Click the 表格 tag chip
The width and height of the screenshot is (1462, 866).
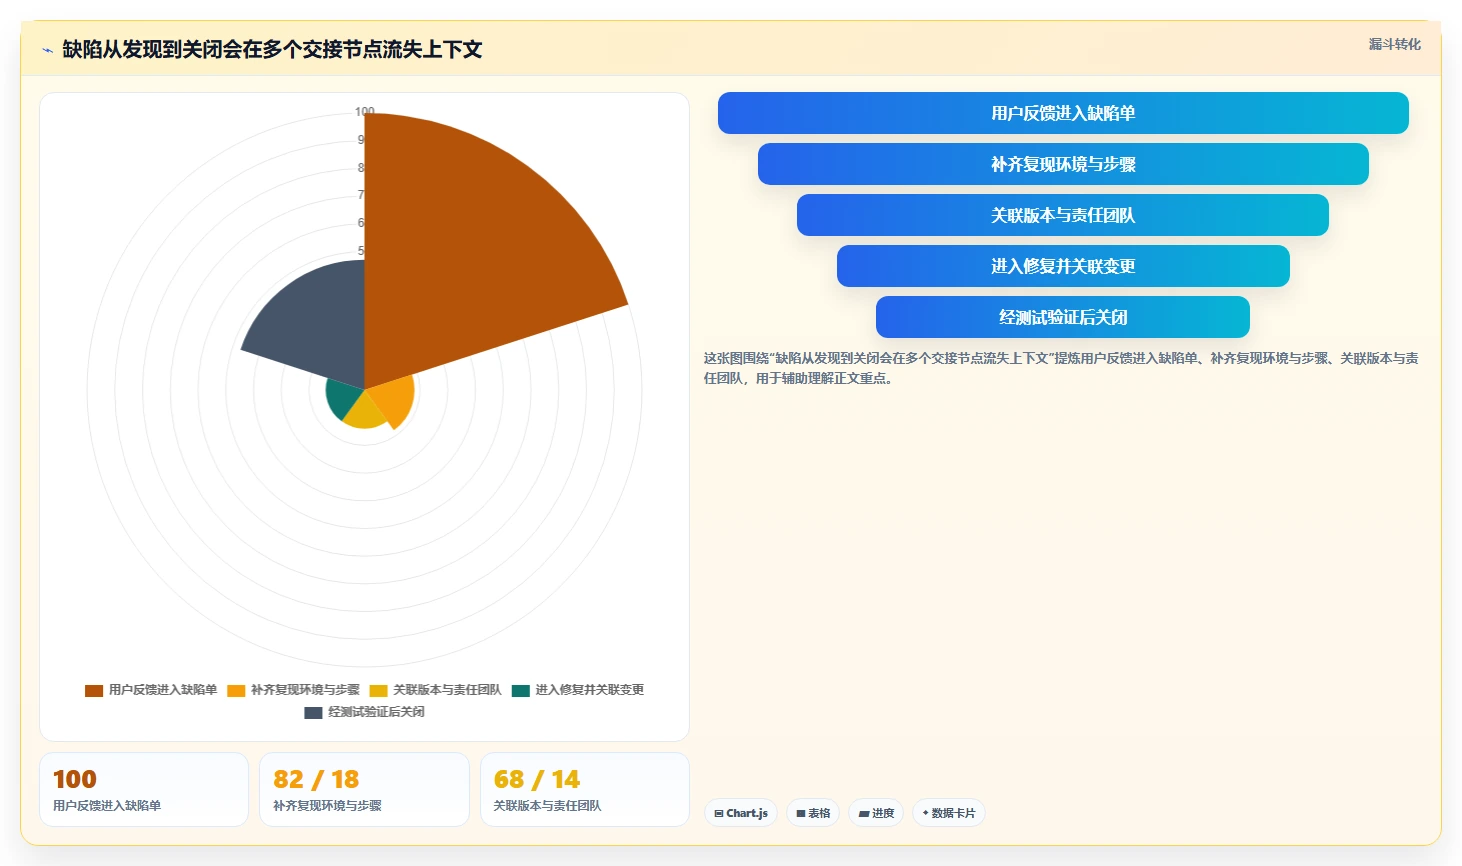click(x=813, y=813)
